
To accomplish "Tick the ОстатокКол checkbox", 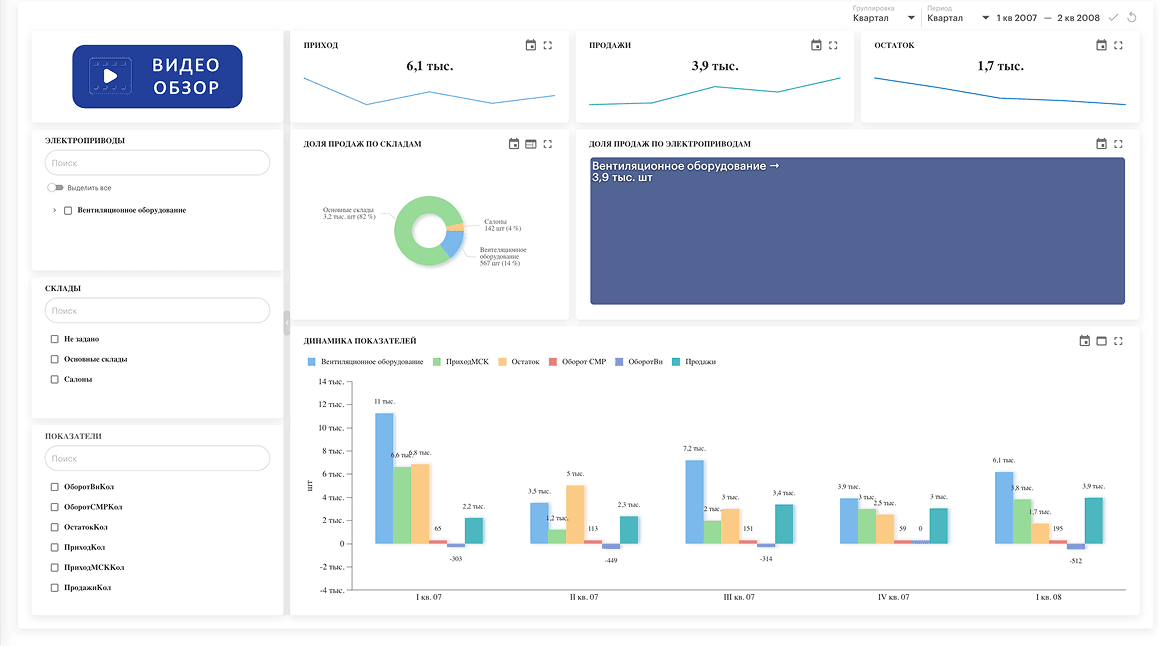I will tap(54, 527).
